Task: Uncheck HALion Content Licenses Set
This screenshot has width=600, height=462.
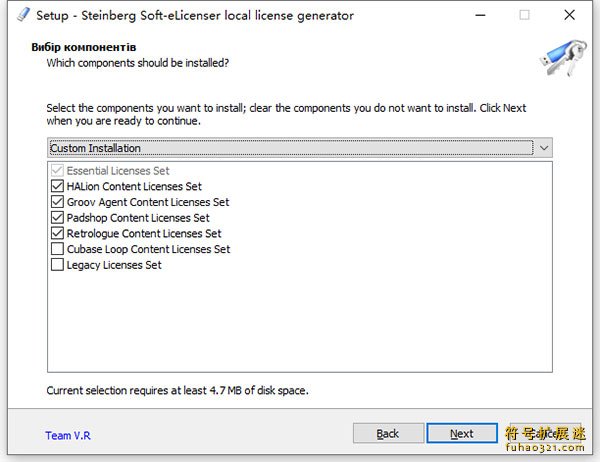Action: point(57,186)
